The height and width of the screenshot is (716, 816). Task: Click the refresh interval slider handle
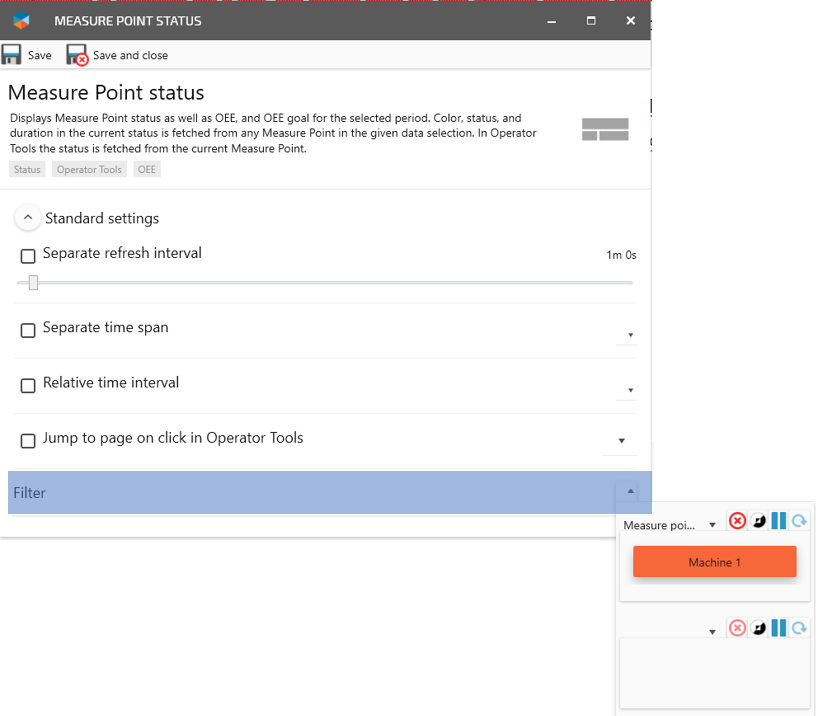point(33,283)
